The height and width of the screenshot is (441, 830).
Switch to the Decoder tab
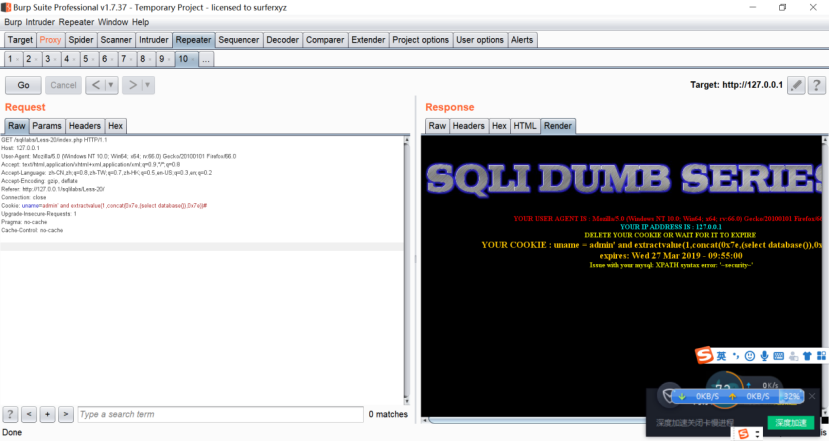pyautogui.click(x=282, y=40)
